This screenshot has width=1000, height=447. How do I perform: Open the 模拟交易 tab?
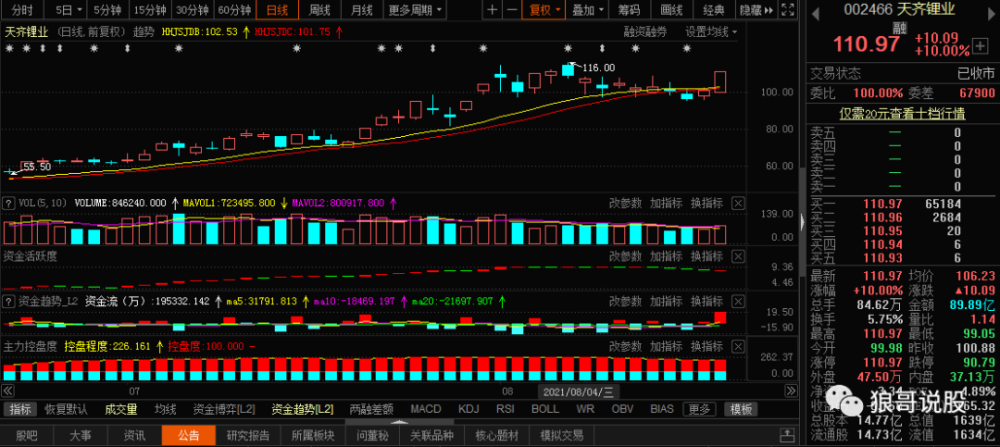click(562, 436)
